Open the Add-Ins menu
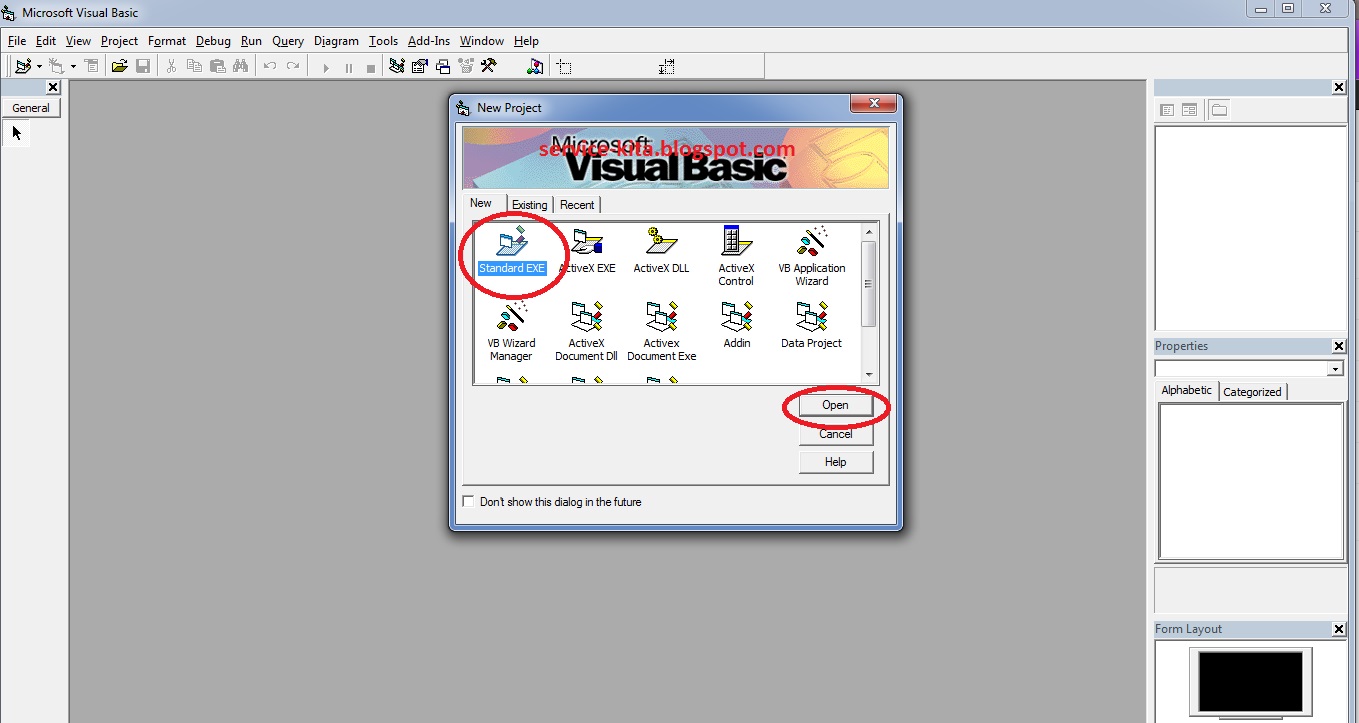The width and height of the screenshot is (1359, 723). [x=429, y=41]
